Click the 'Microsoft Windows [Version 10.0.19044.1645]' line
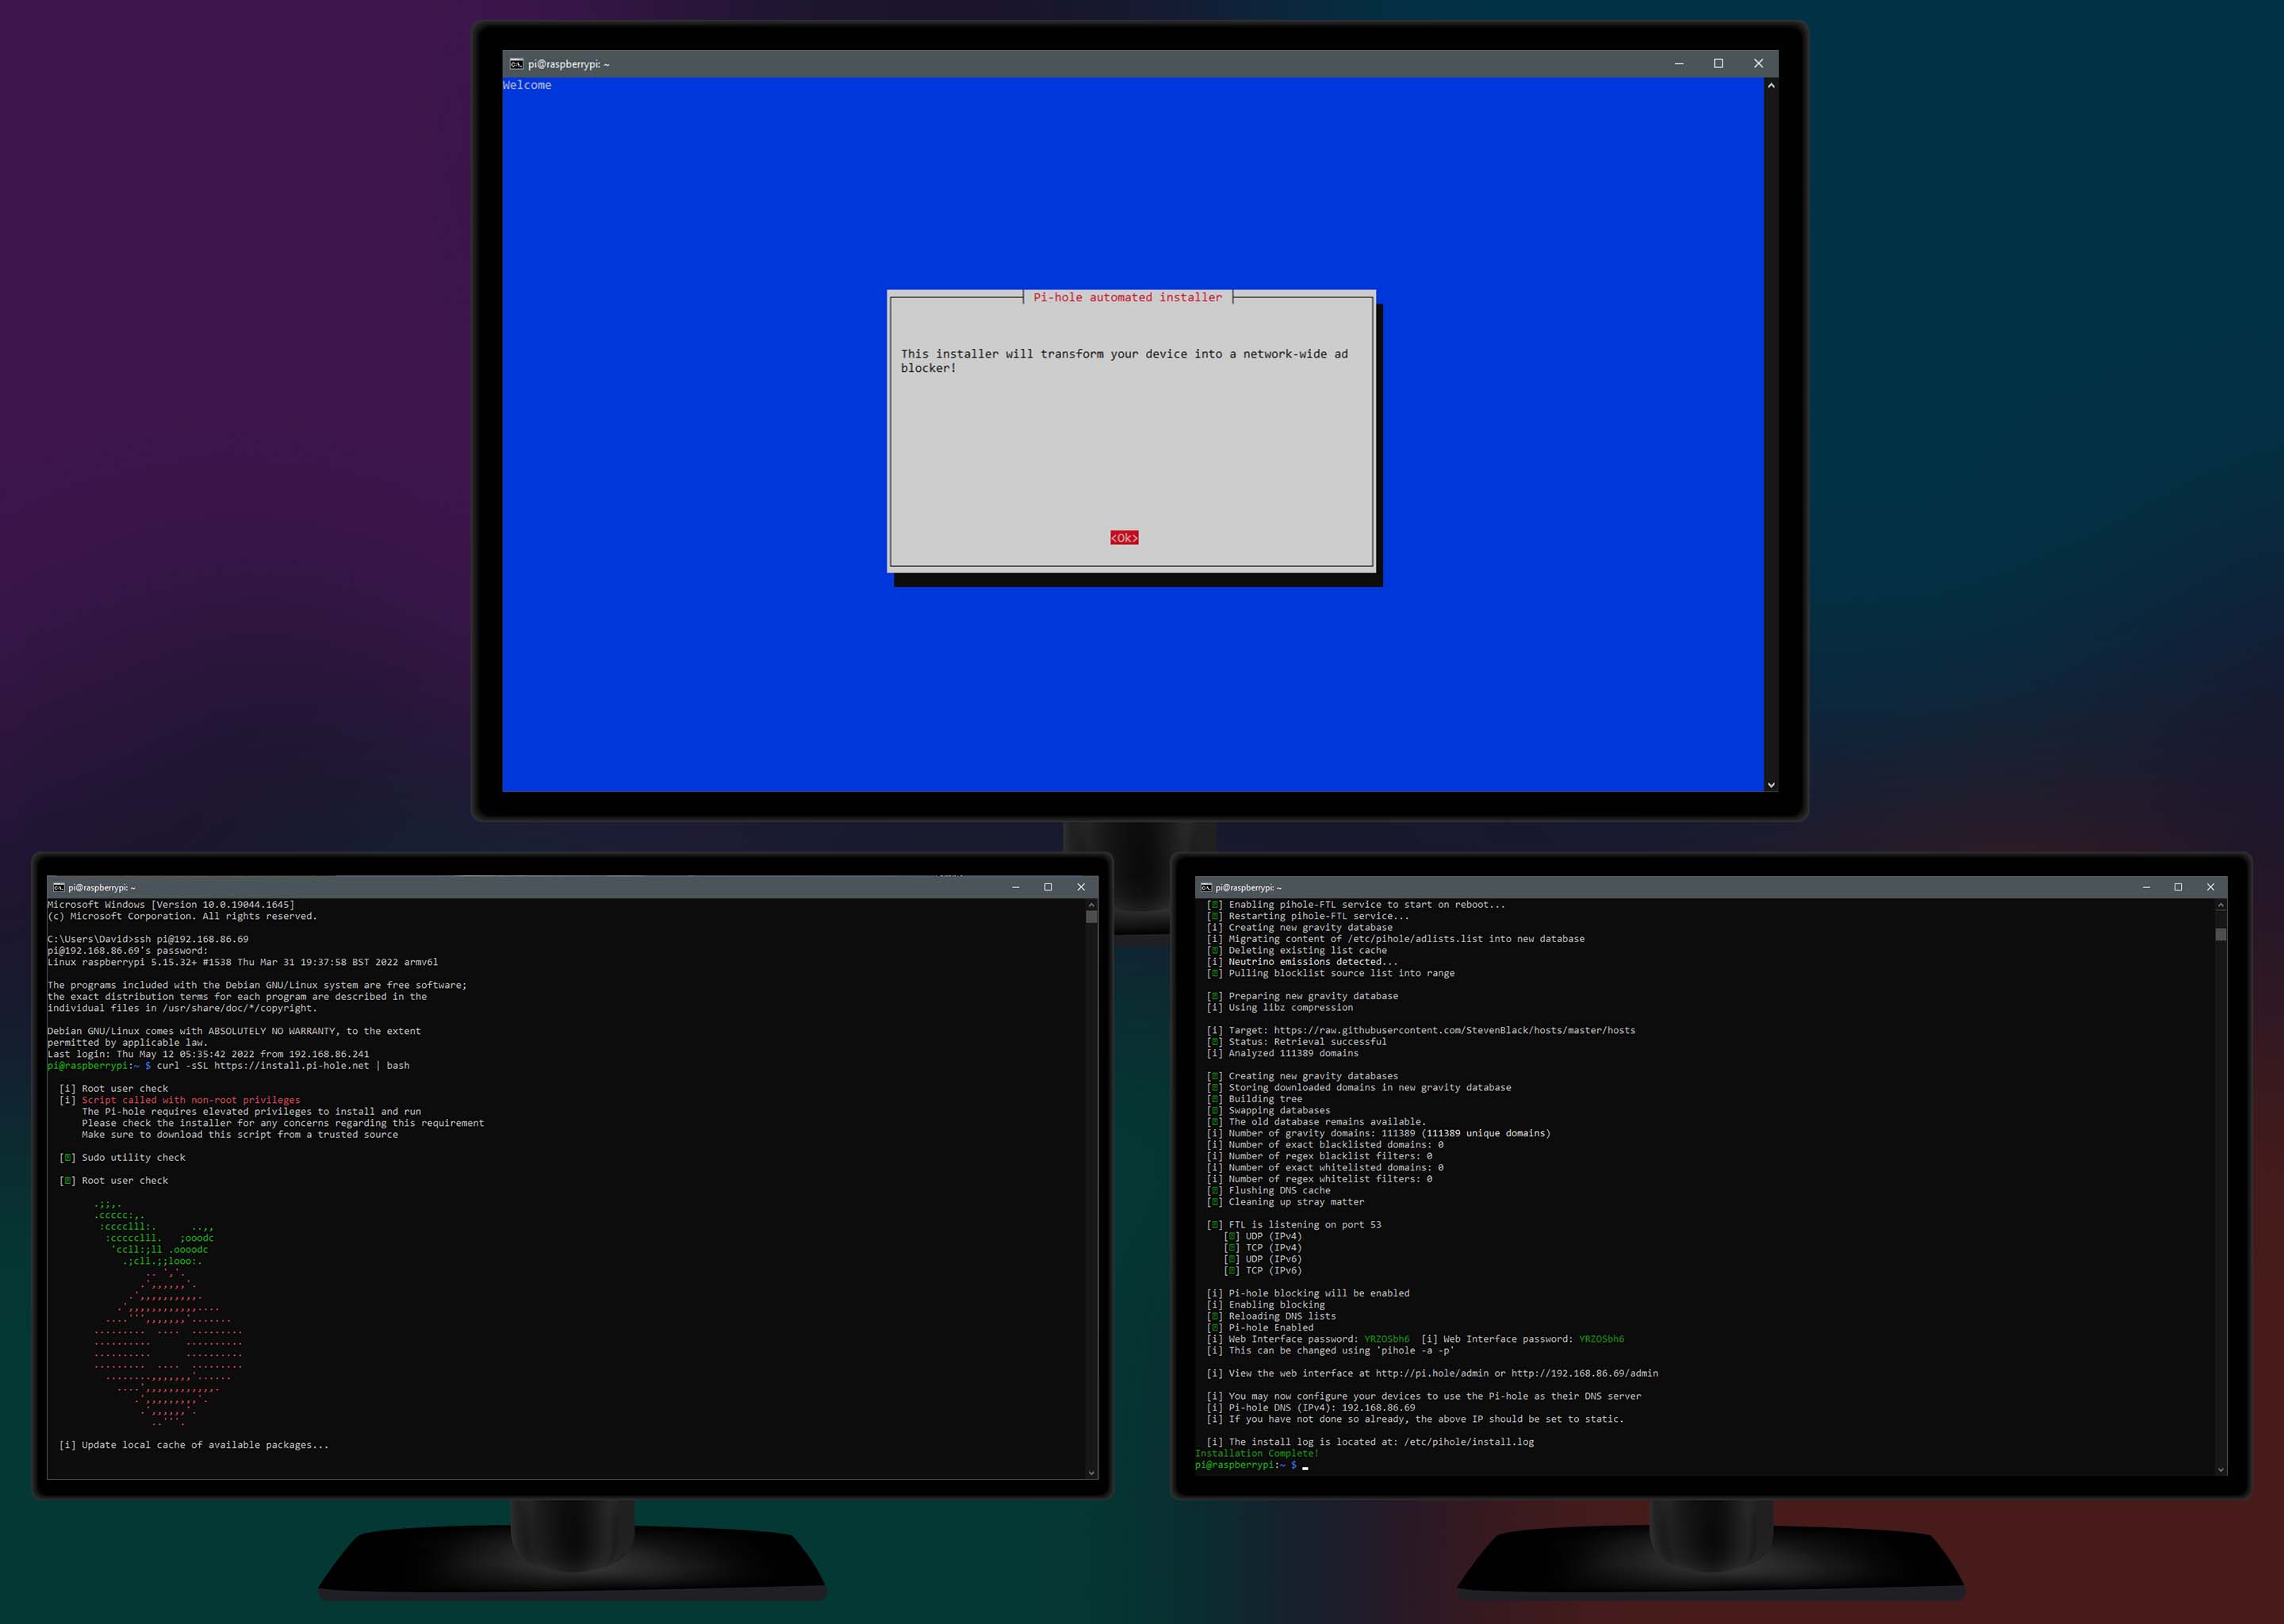Viewport: 2284px width, 1624px height. 171,904
